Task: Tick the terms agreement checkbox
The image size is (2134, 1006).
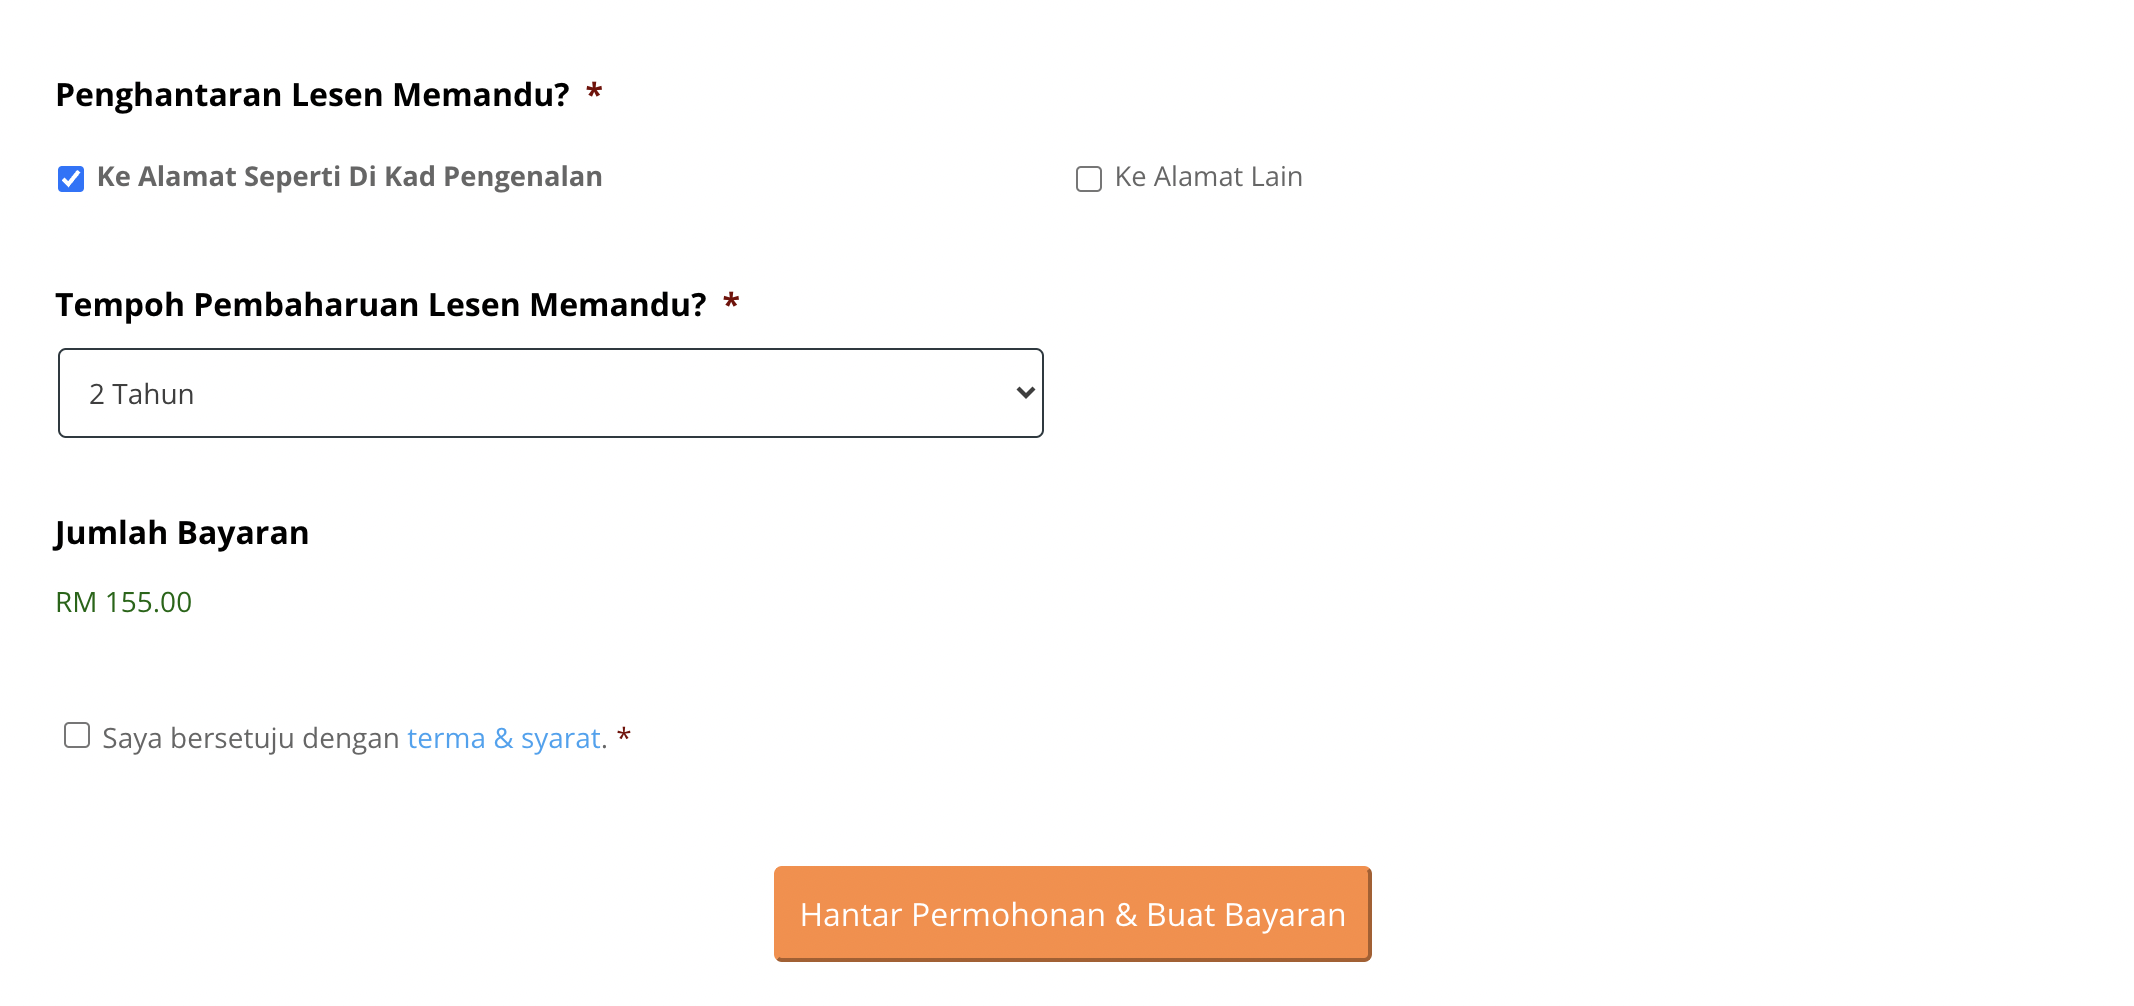Action: 77,736
